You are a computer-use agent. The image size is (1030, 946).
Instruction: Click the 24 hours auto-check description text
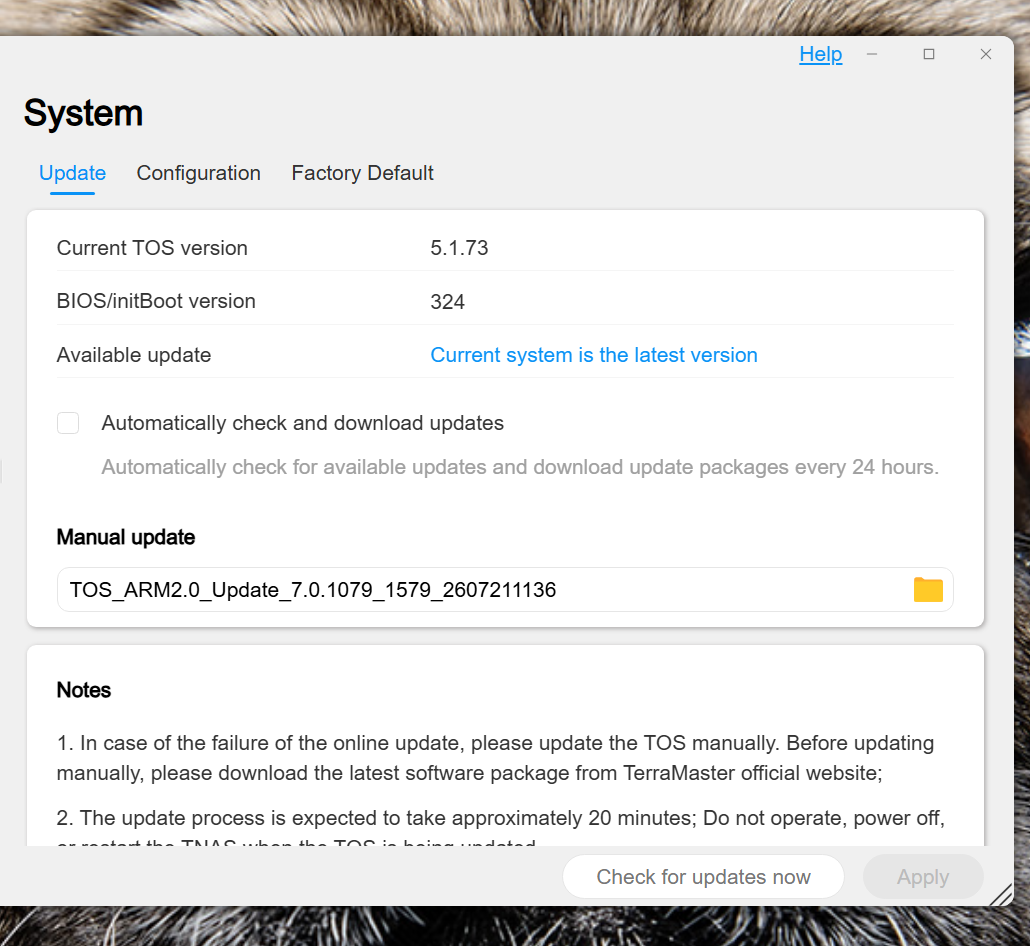point(520,467)
